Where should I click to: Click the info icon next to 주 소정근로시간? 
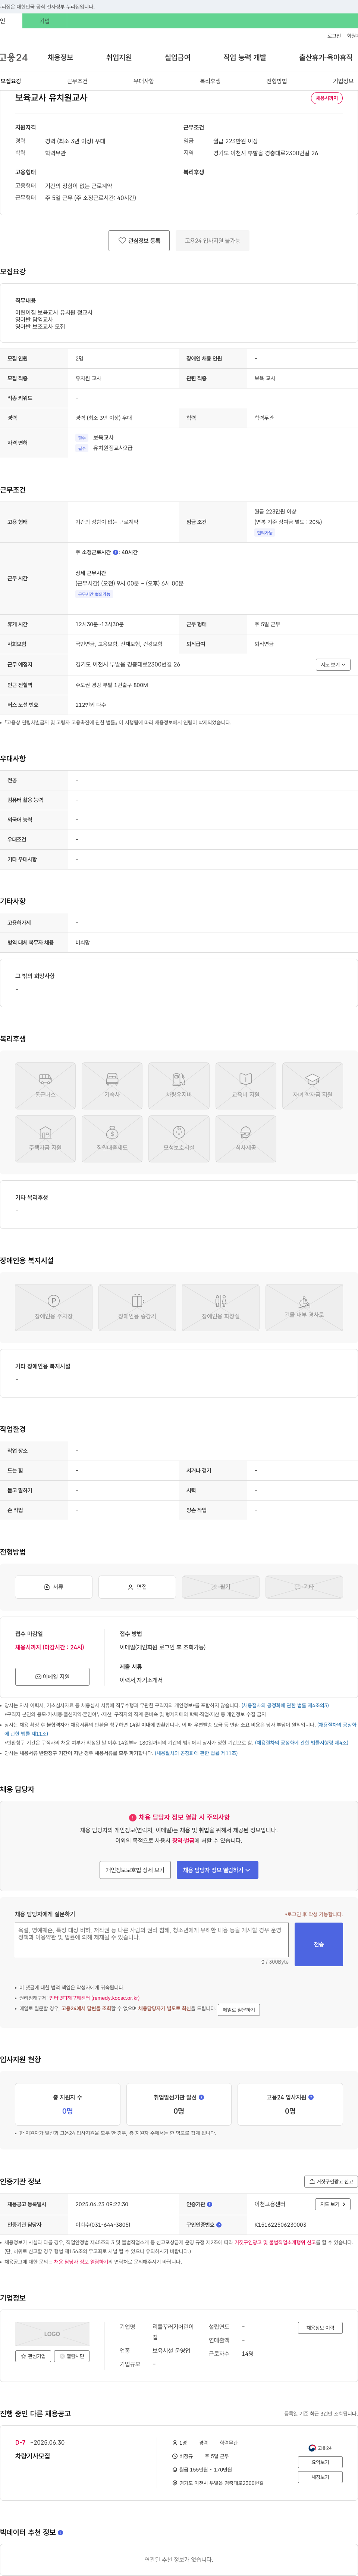tap(116, 552)
